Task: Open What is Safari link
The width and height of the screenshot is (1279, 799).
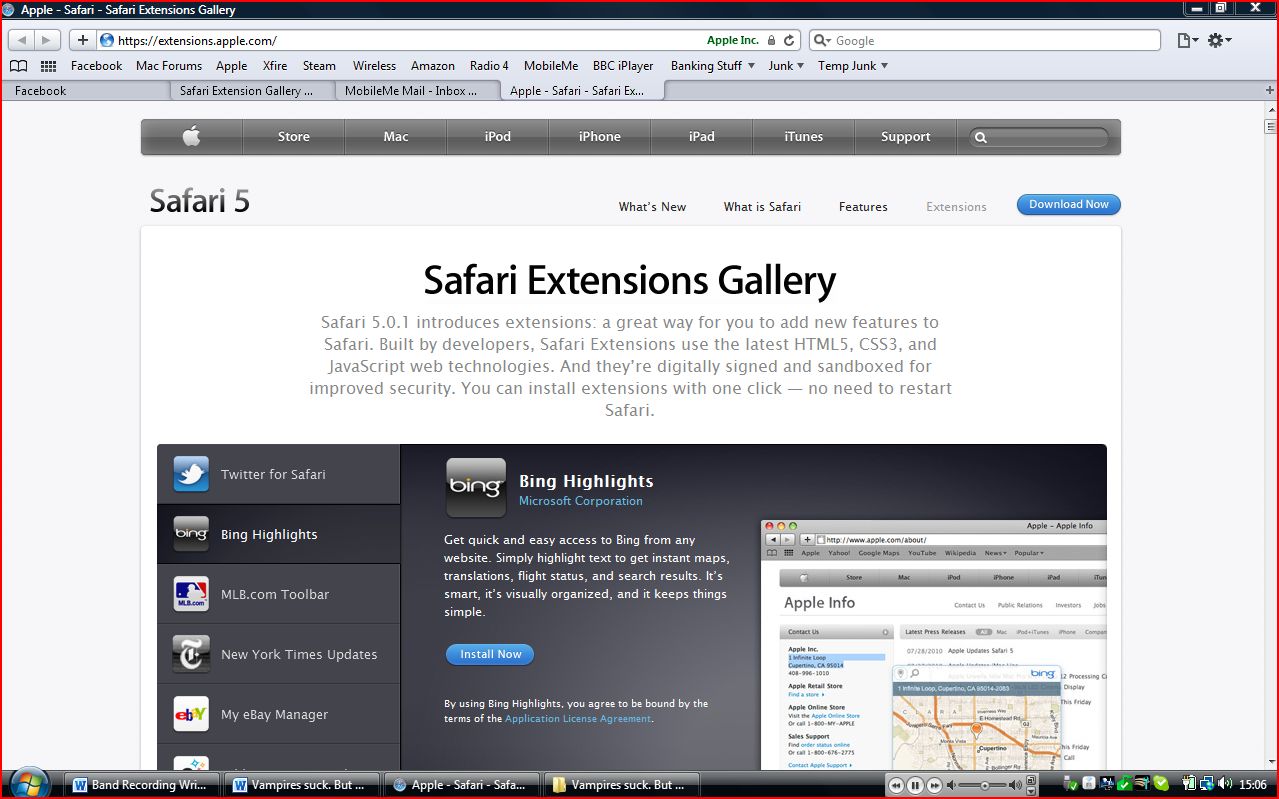Action: [762, 207]
